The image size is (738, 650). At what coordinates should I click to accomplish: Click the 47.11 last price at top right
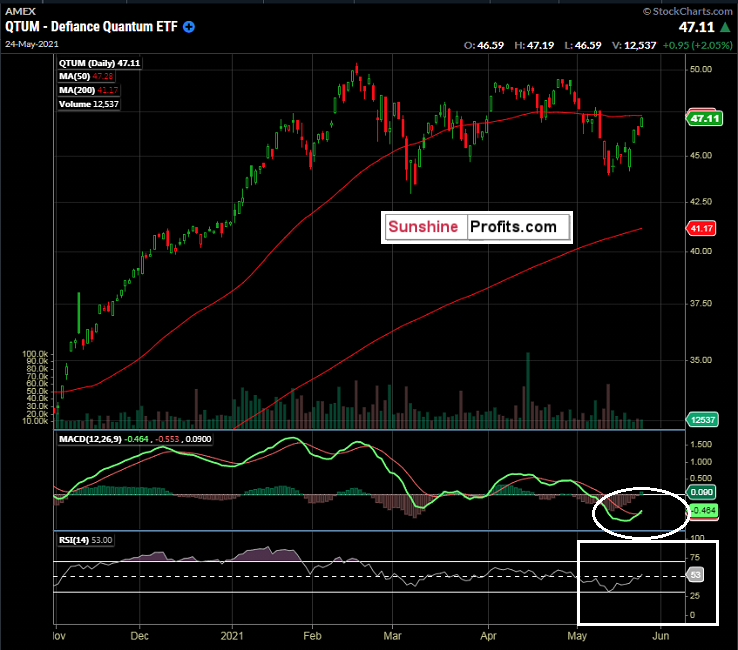[x=697, y=27]
